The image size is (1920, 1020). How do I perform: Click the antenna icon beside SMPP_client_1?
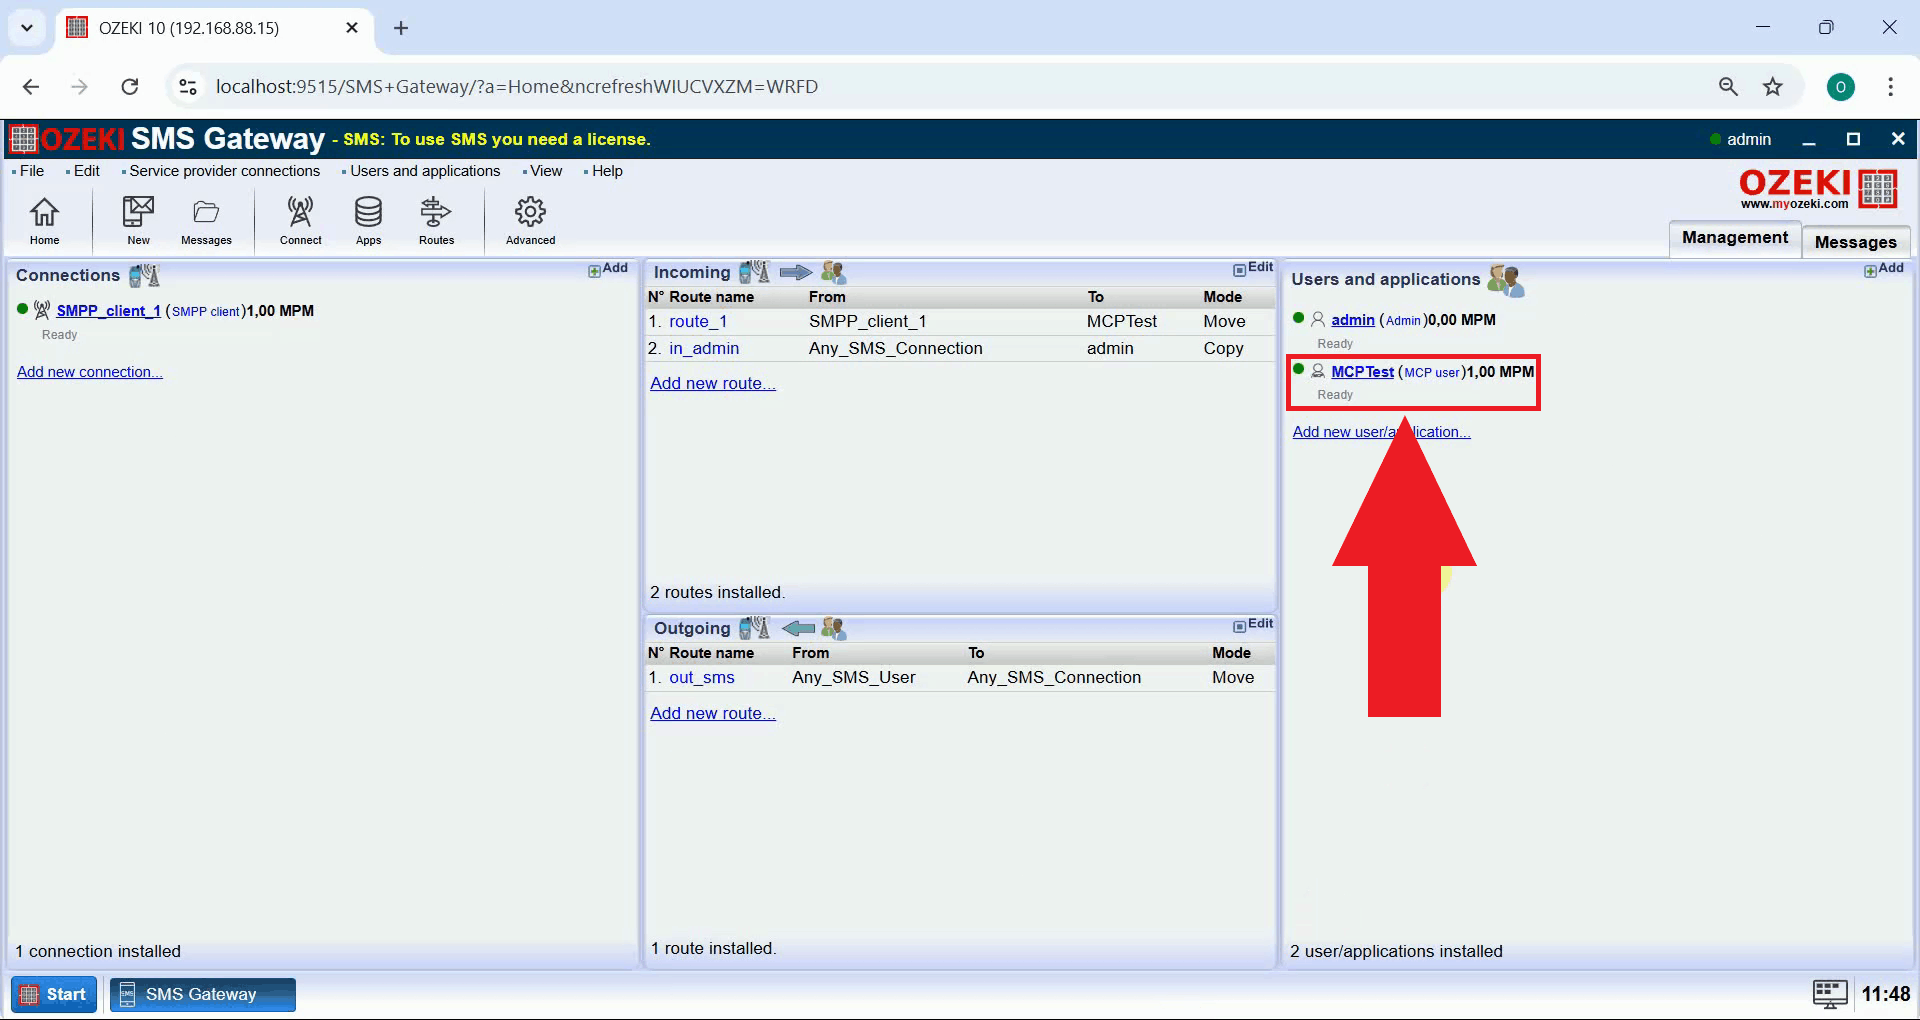click(x=41, y=310)
